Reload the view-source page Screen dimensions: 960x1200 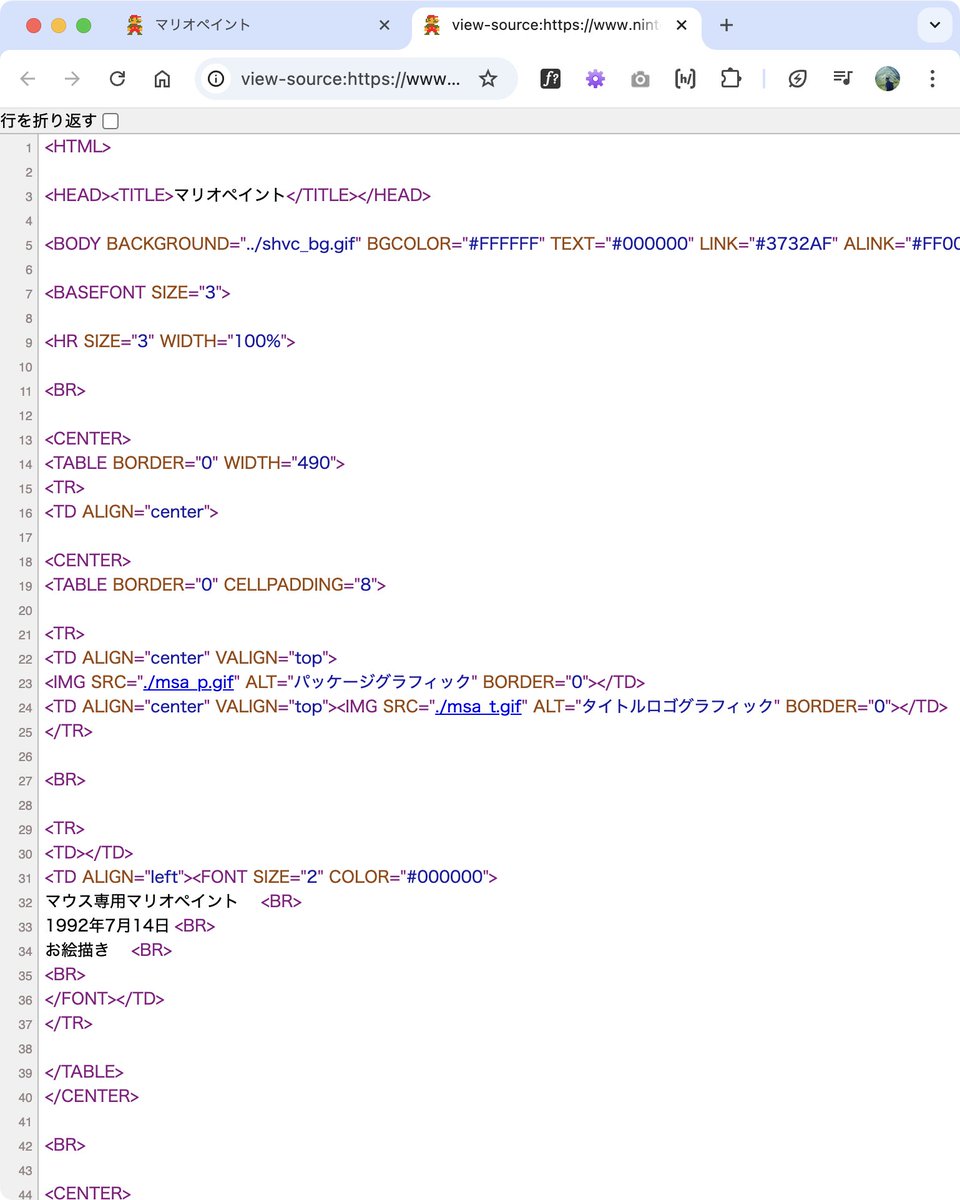coord(117,79)
